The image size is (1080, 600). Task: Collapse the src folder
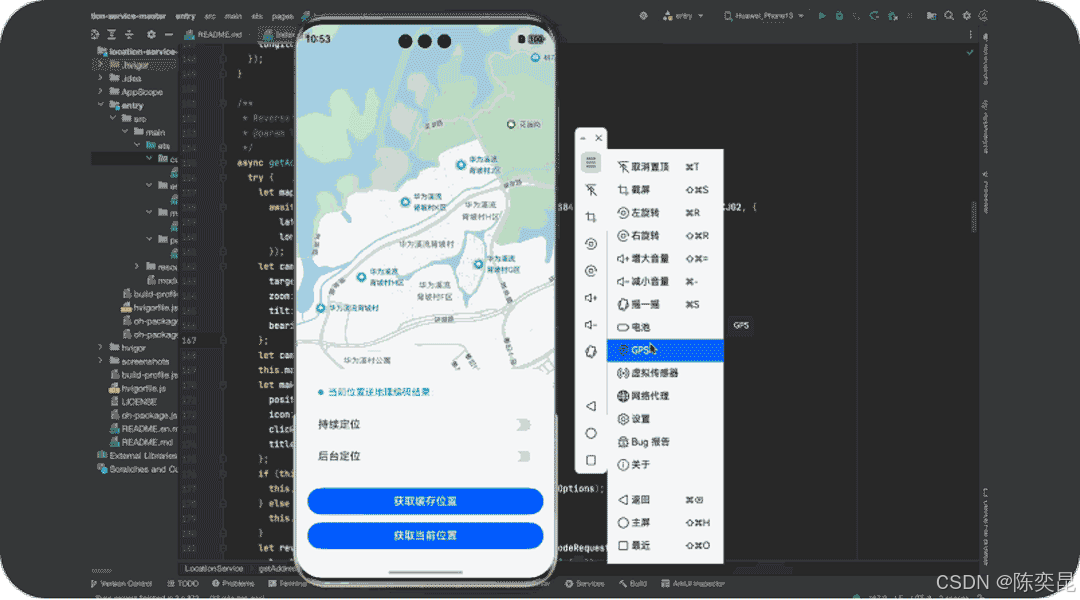click(113, 118)
